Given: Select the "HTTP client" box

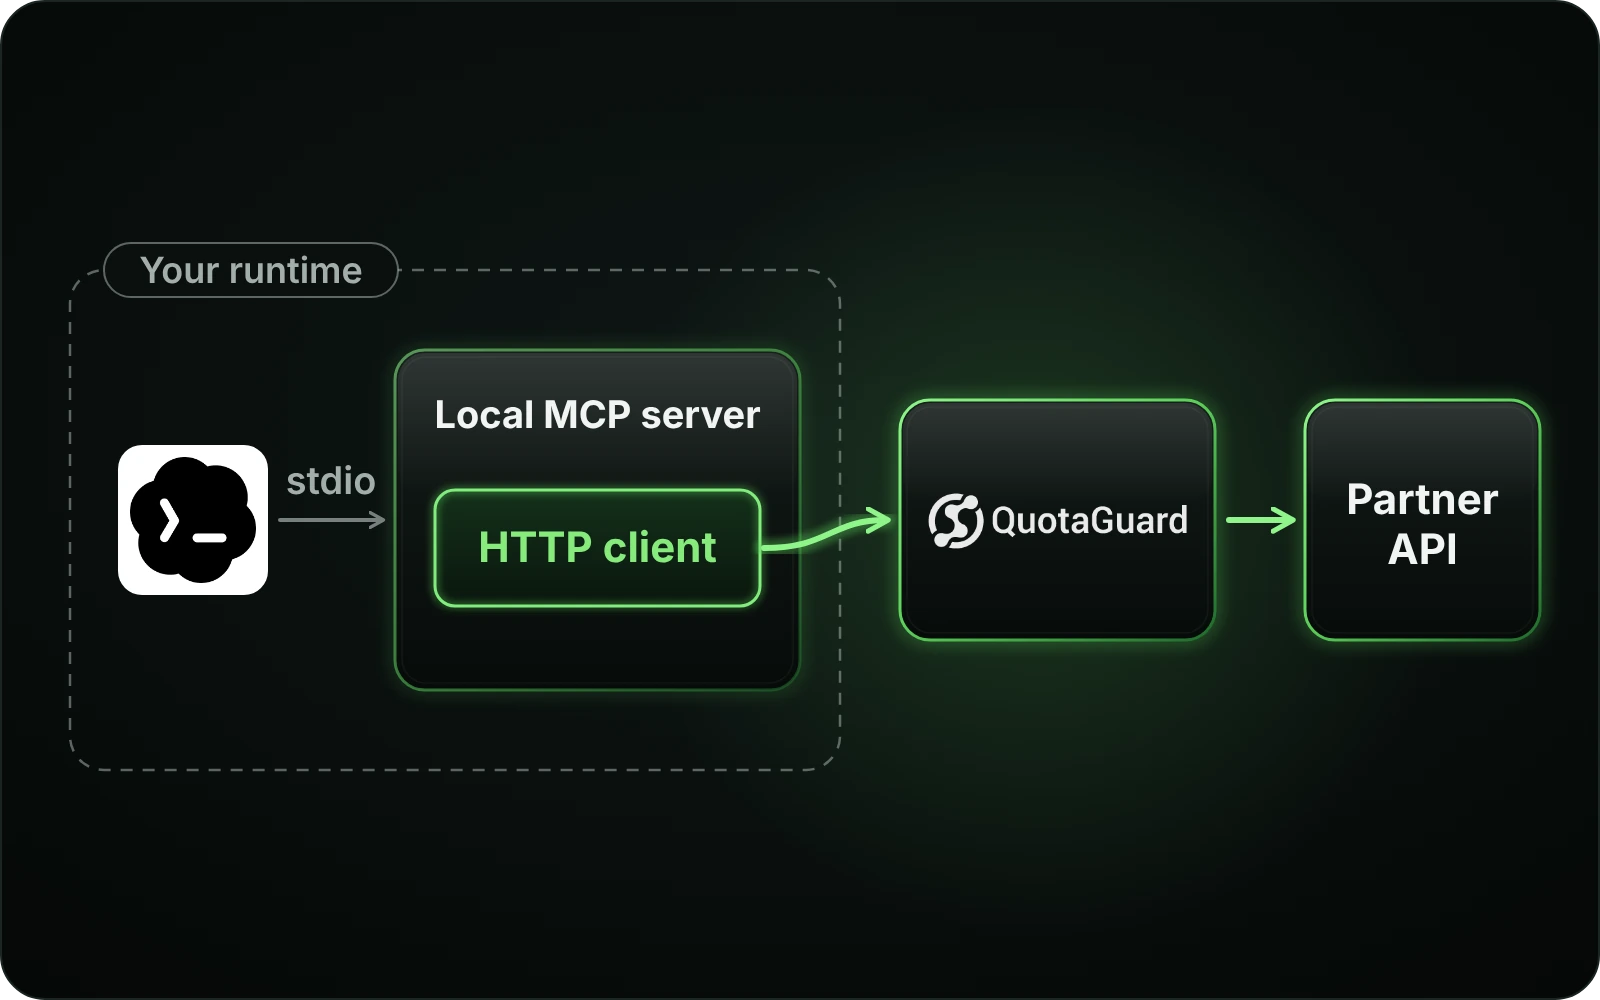Looking at the screenshot, I should coord(598,548).
